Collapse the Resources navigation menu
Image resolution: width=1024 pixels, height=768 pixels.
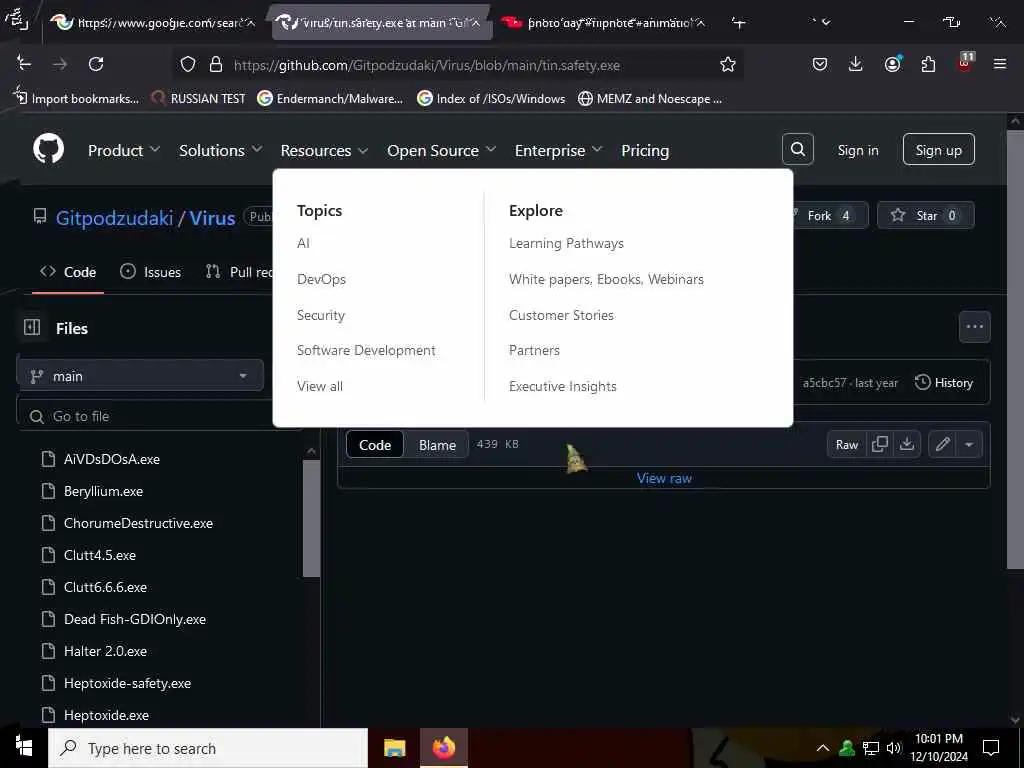click(324, 150)
